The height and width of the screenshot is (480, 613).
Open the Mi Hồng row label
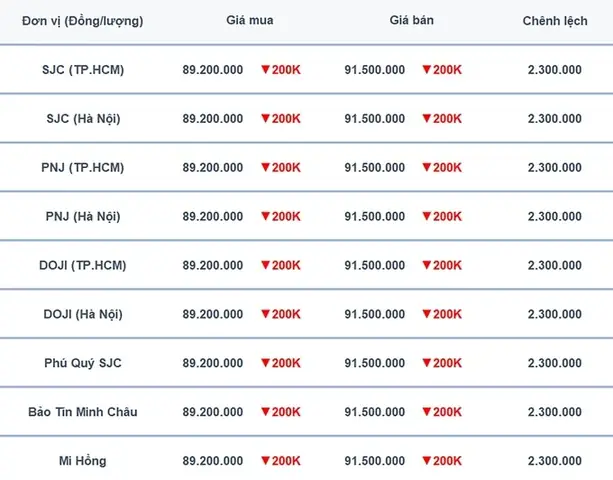tap(82, 461)
